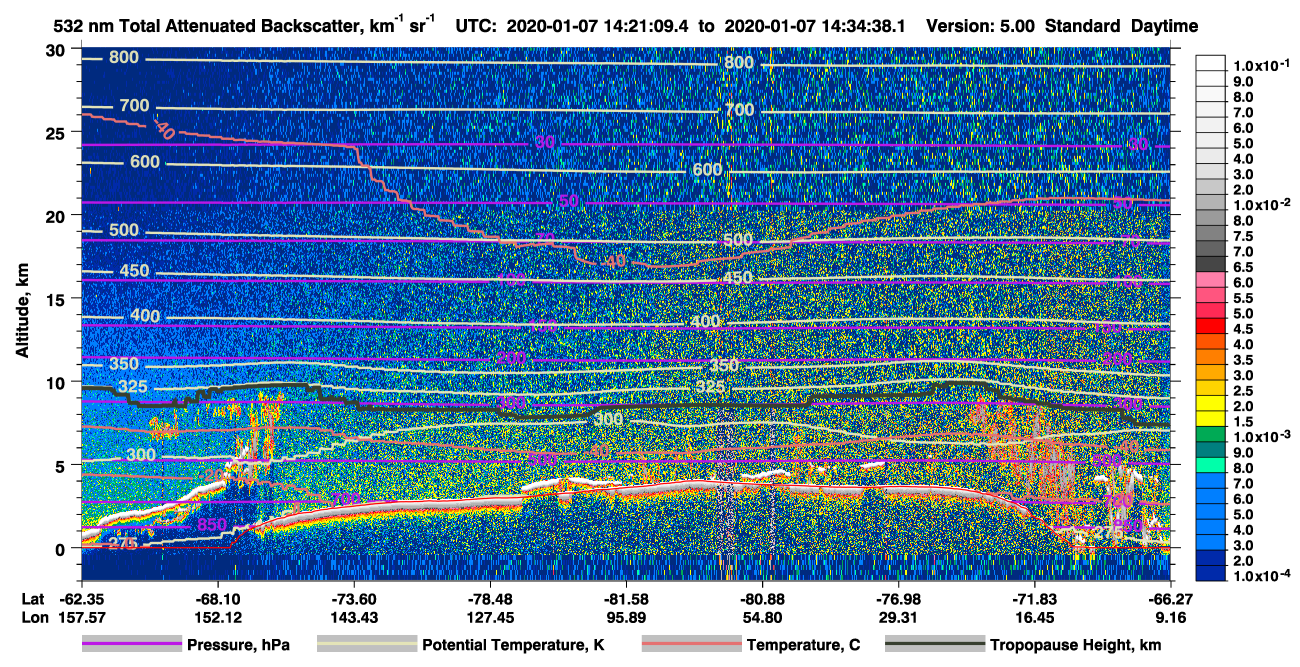This screenshot has width=1300, height=667.
Task: Click the pale yellow Potential Temperature legend line
Action: coord(366,645)
